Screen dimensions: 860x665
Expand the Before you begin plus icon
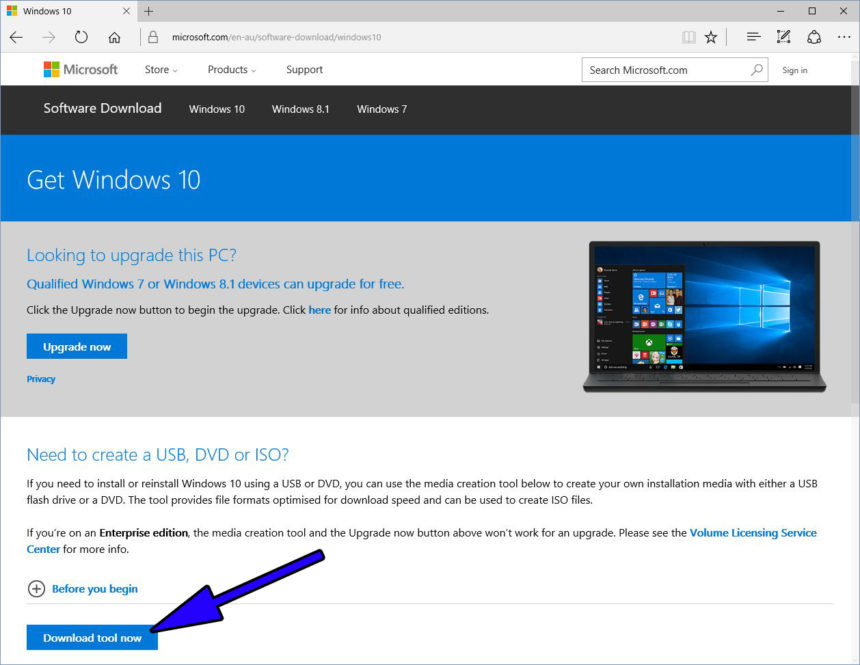click(x=36, y=589)
